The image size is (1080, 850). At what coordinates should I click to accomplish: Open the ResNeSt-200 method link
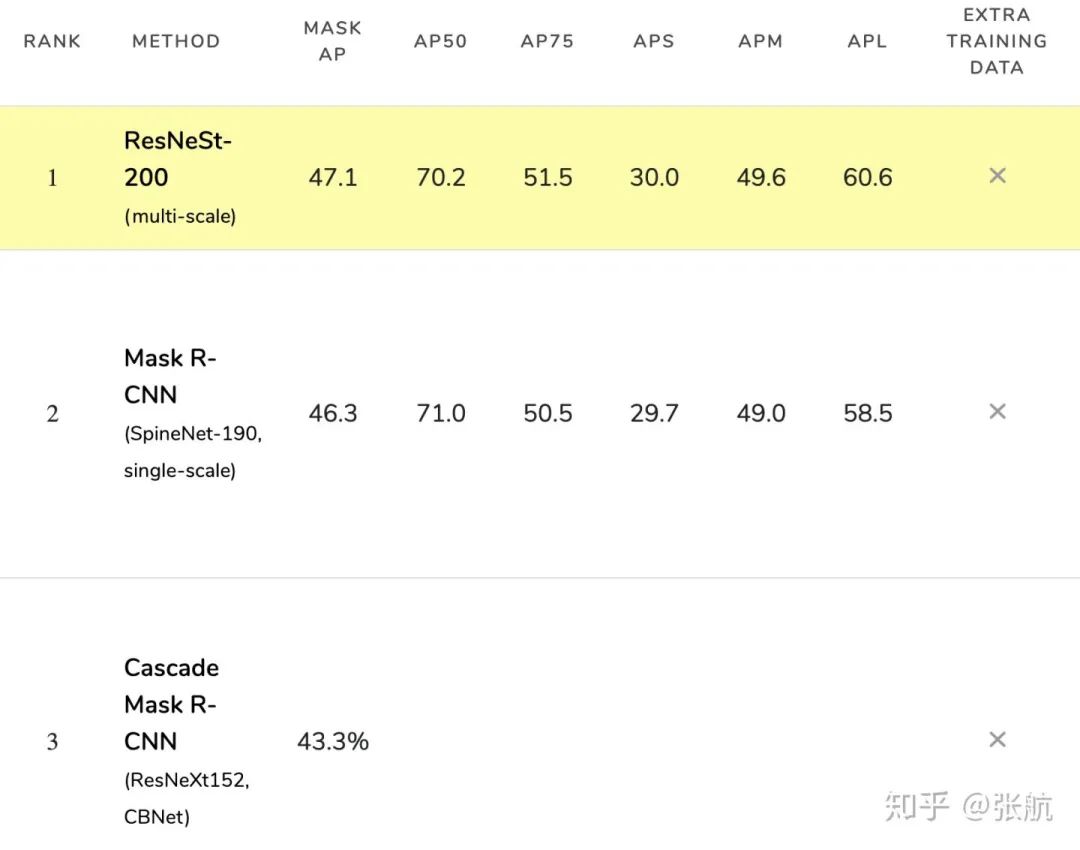tap(177, 159)
